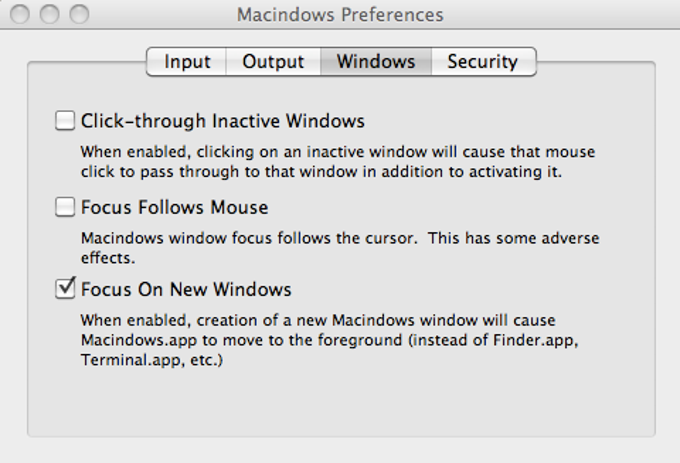Screen dimensions: 680x463
Task: Click the description mentioning mouse click pass through
Action: [x=337, y=162]
